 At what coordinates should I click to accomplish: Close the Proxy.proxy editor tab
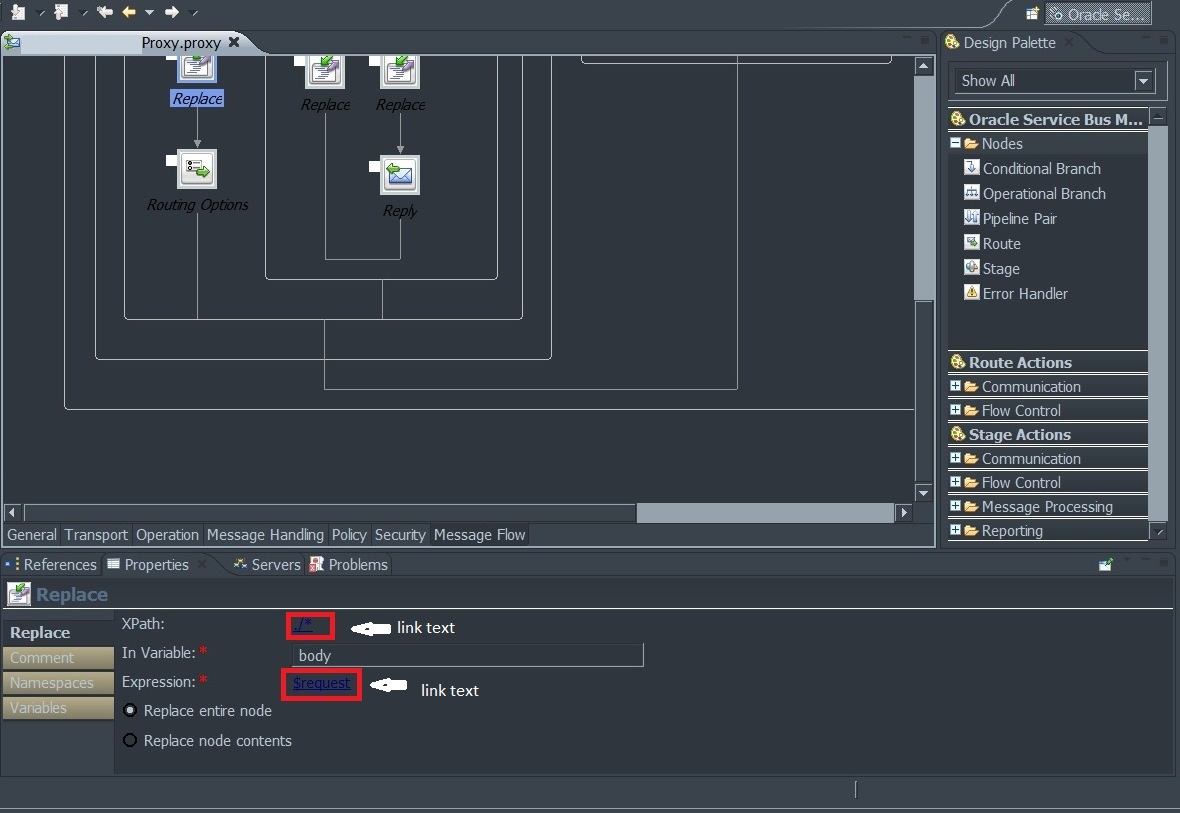234,42
